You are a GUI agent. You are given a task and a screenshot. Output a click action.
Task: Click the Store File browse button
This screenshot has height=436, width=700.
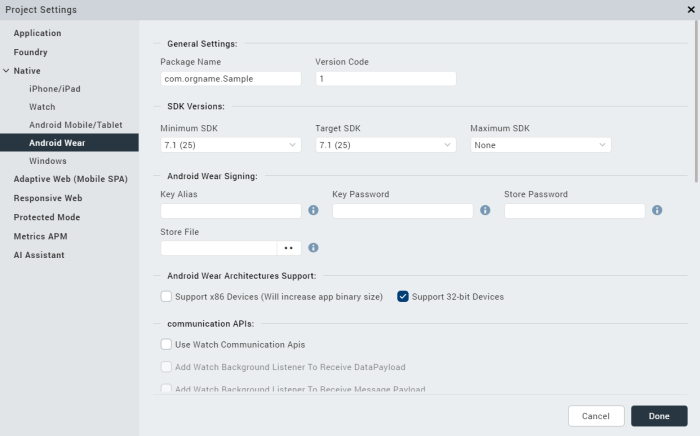288,248
